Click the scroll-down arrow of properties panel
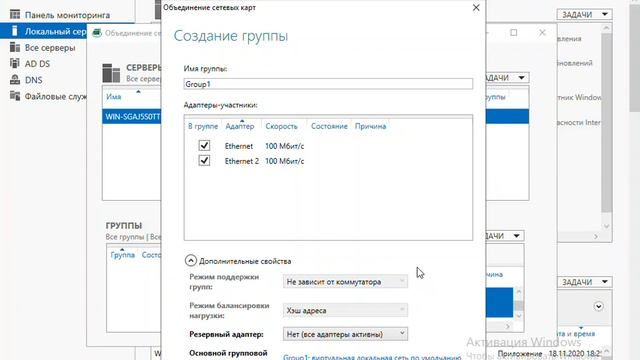The height and width of the screenshot is (360, 640). pyautogui.click(x=606, y=226)
